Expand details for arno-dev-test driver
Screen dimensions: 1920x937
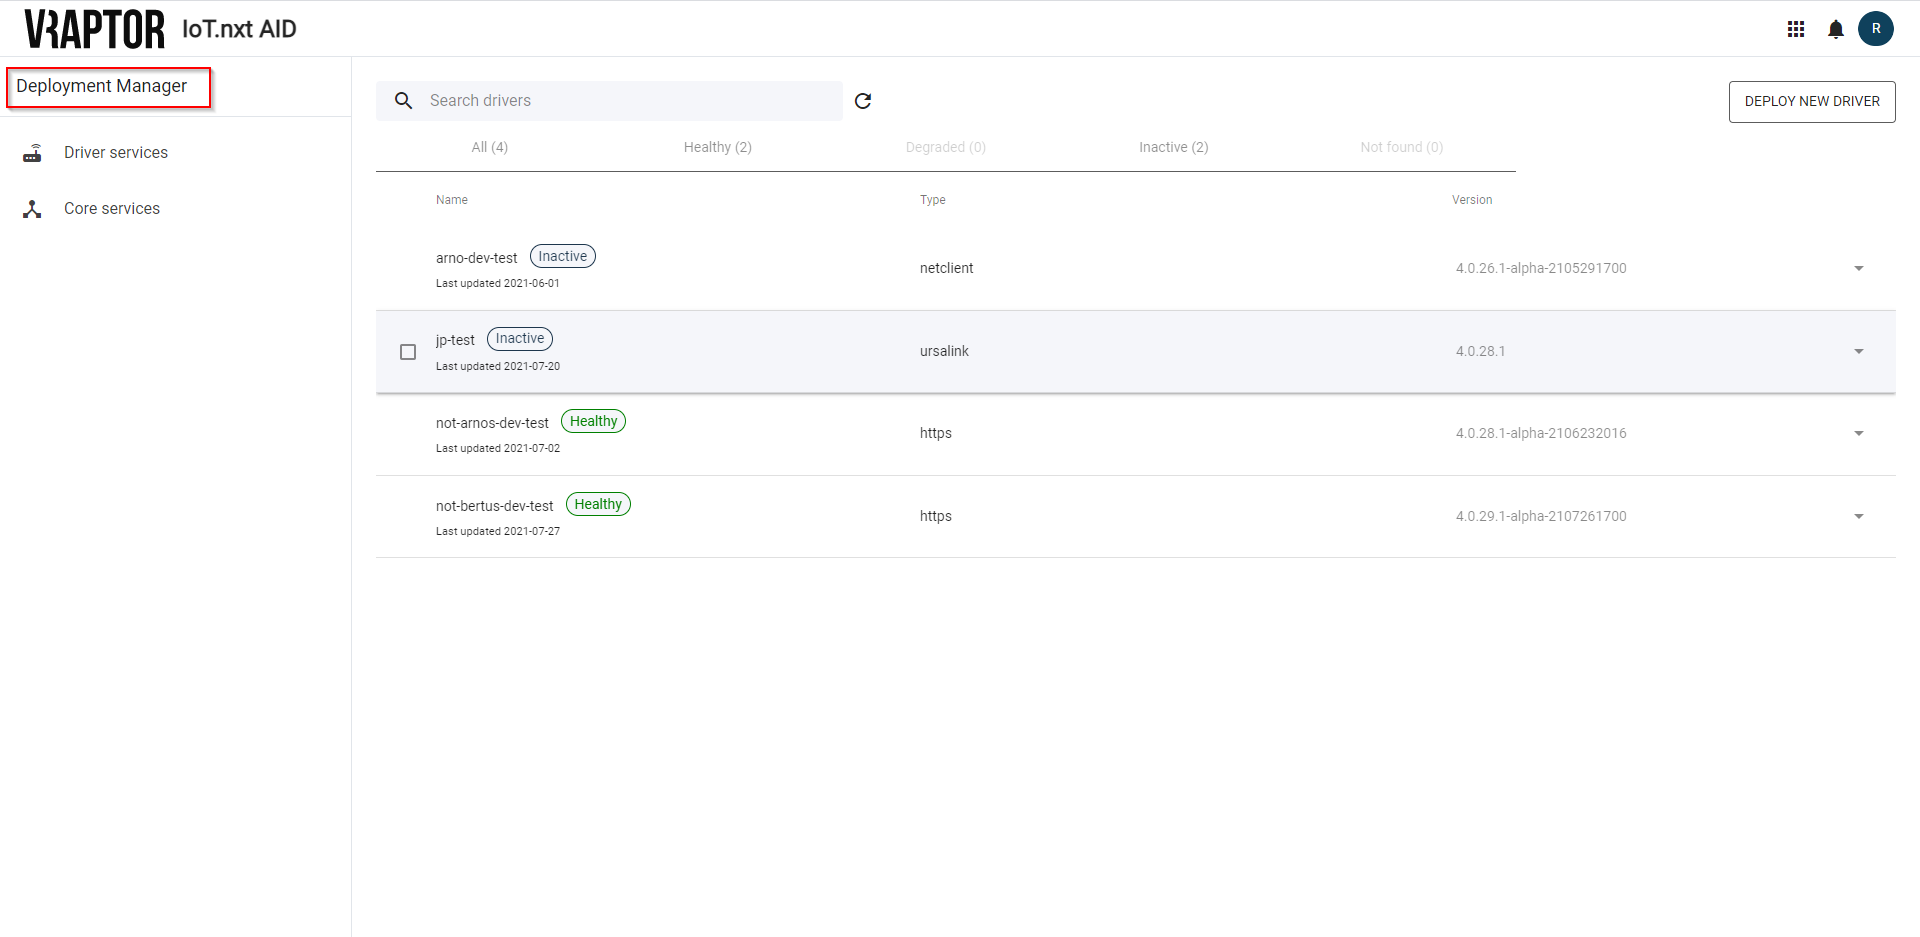1858,268
